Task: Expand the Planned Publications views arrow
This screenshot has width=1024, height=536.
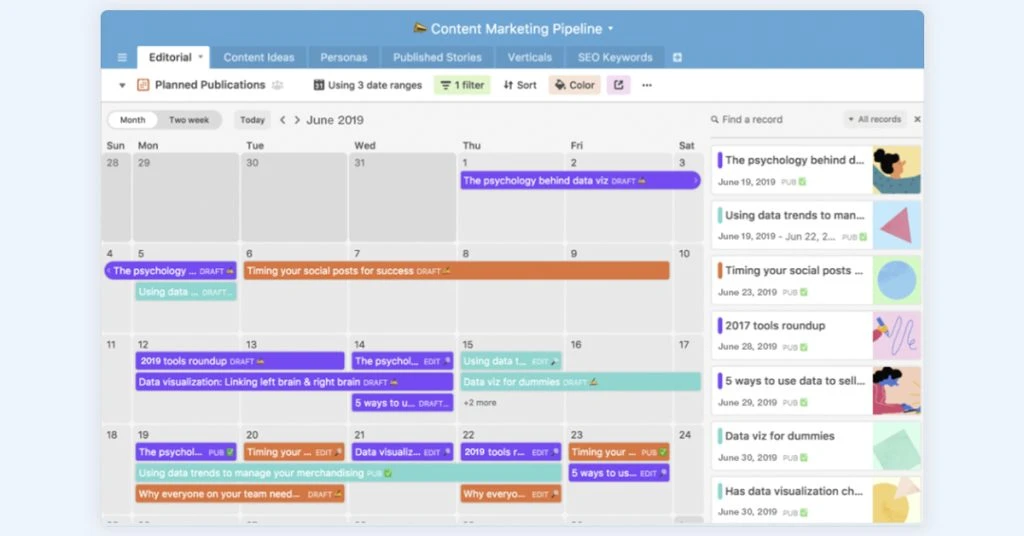Action: [122, 85]
